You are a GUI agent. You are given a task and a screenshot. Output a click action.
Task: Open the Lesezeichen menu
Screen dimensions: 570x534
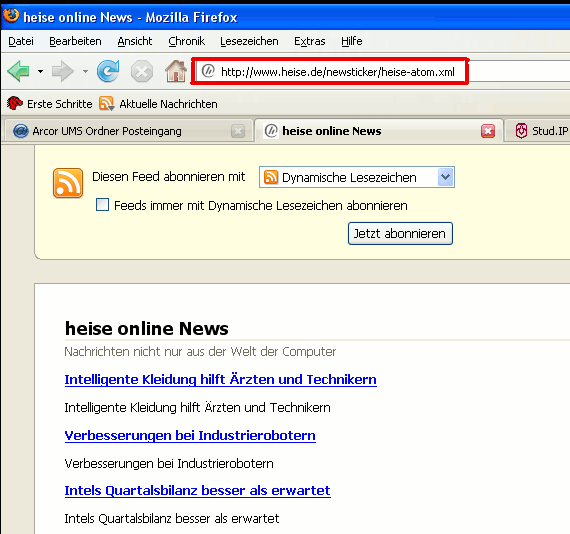pyautogui.click(x=249, y=41)
